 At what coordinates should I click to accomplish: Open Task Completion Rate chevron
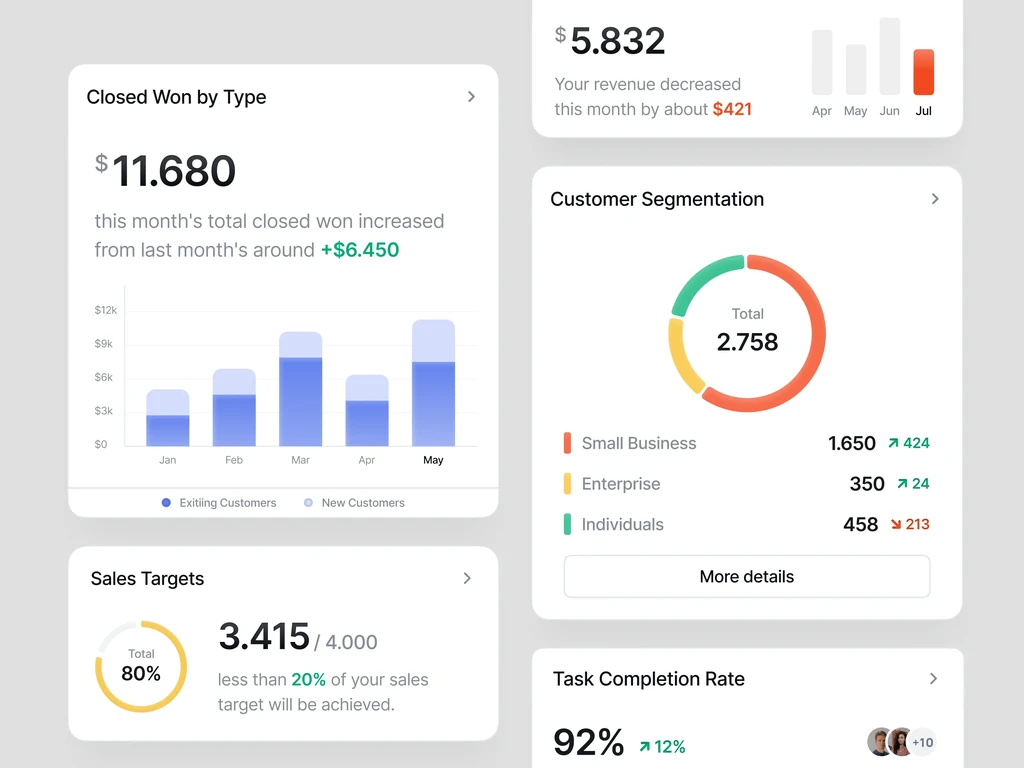click(933, 679)
